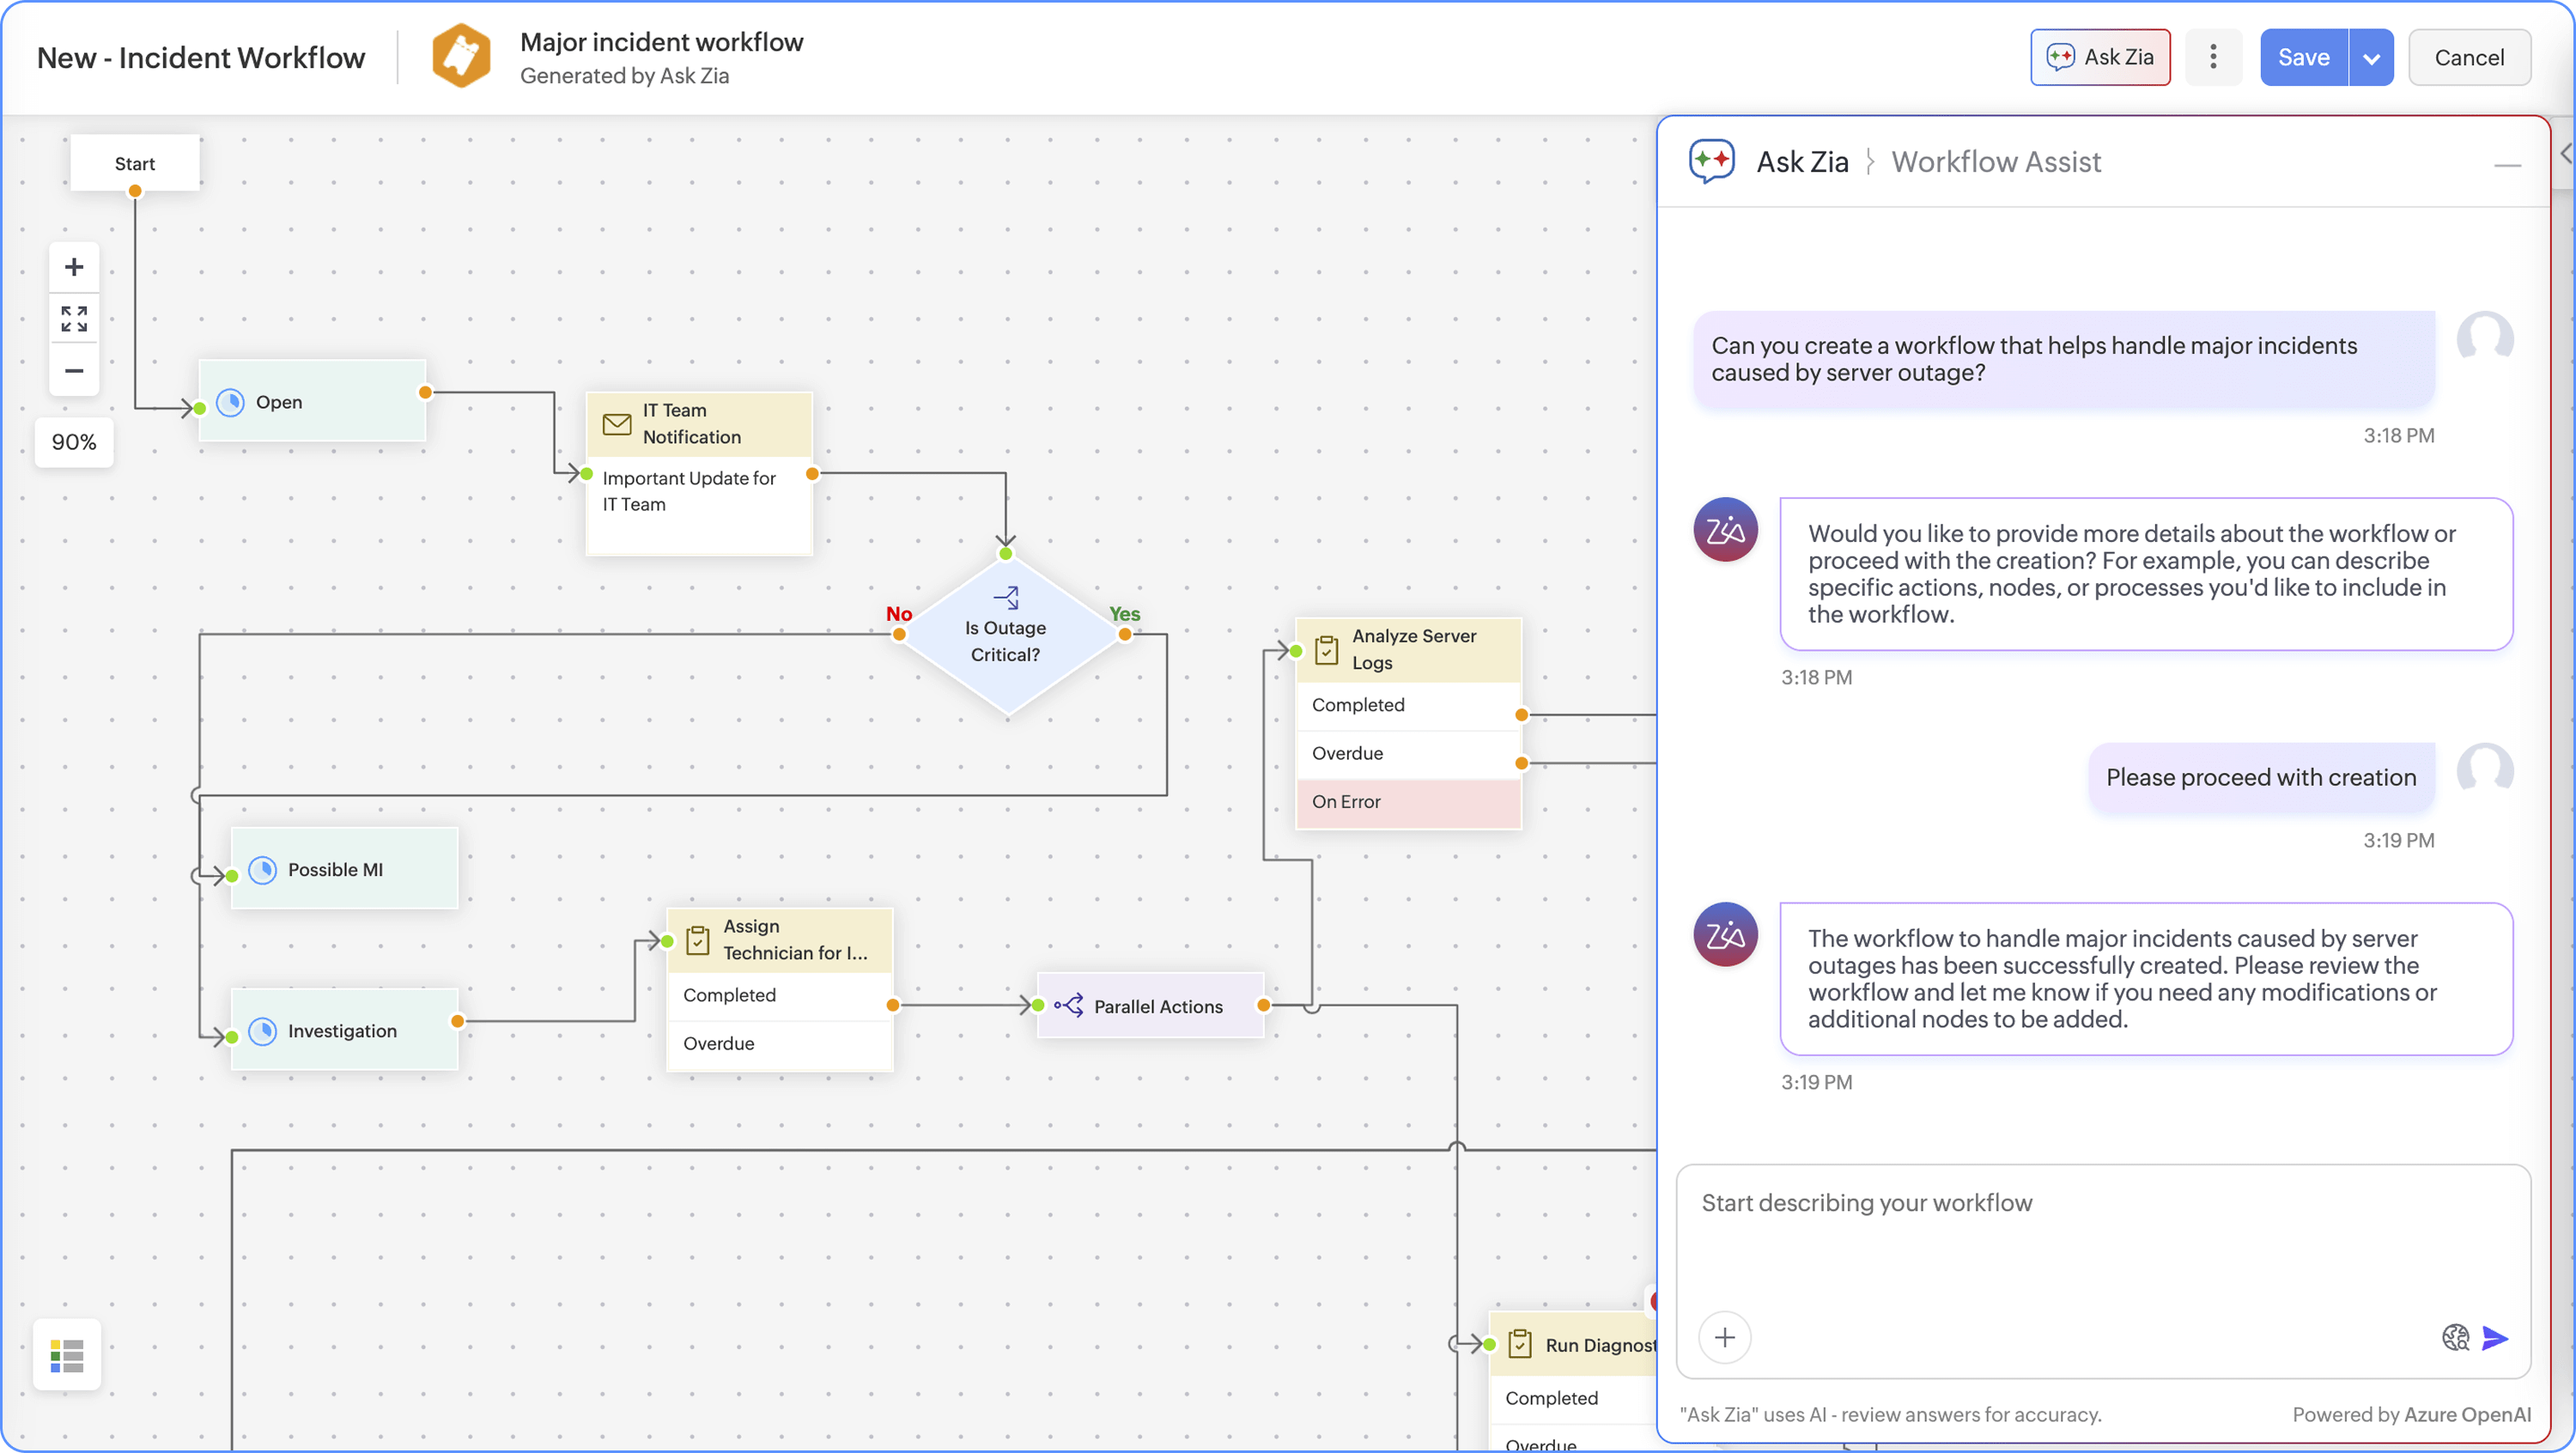Click the fit-to-screen icon

pos(74,319)
